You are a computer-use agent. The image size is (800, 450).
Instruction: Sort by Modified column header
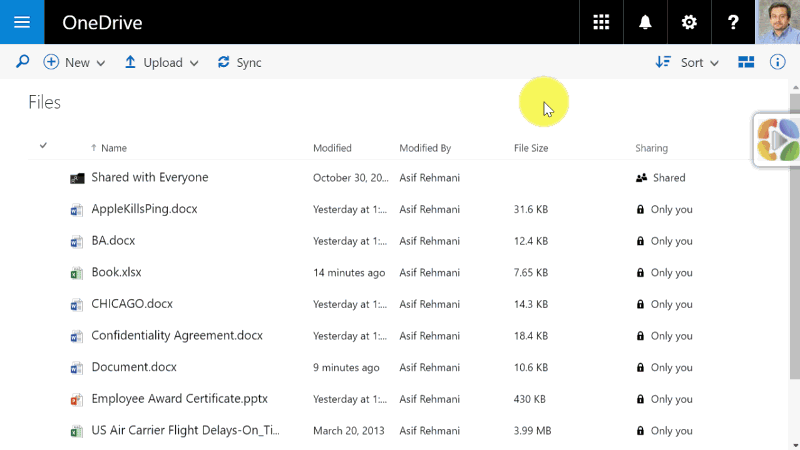coord(332,148)
